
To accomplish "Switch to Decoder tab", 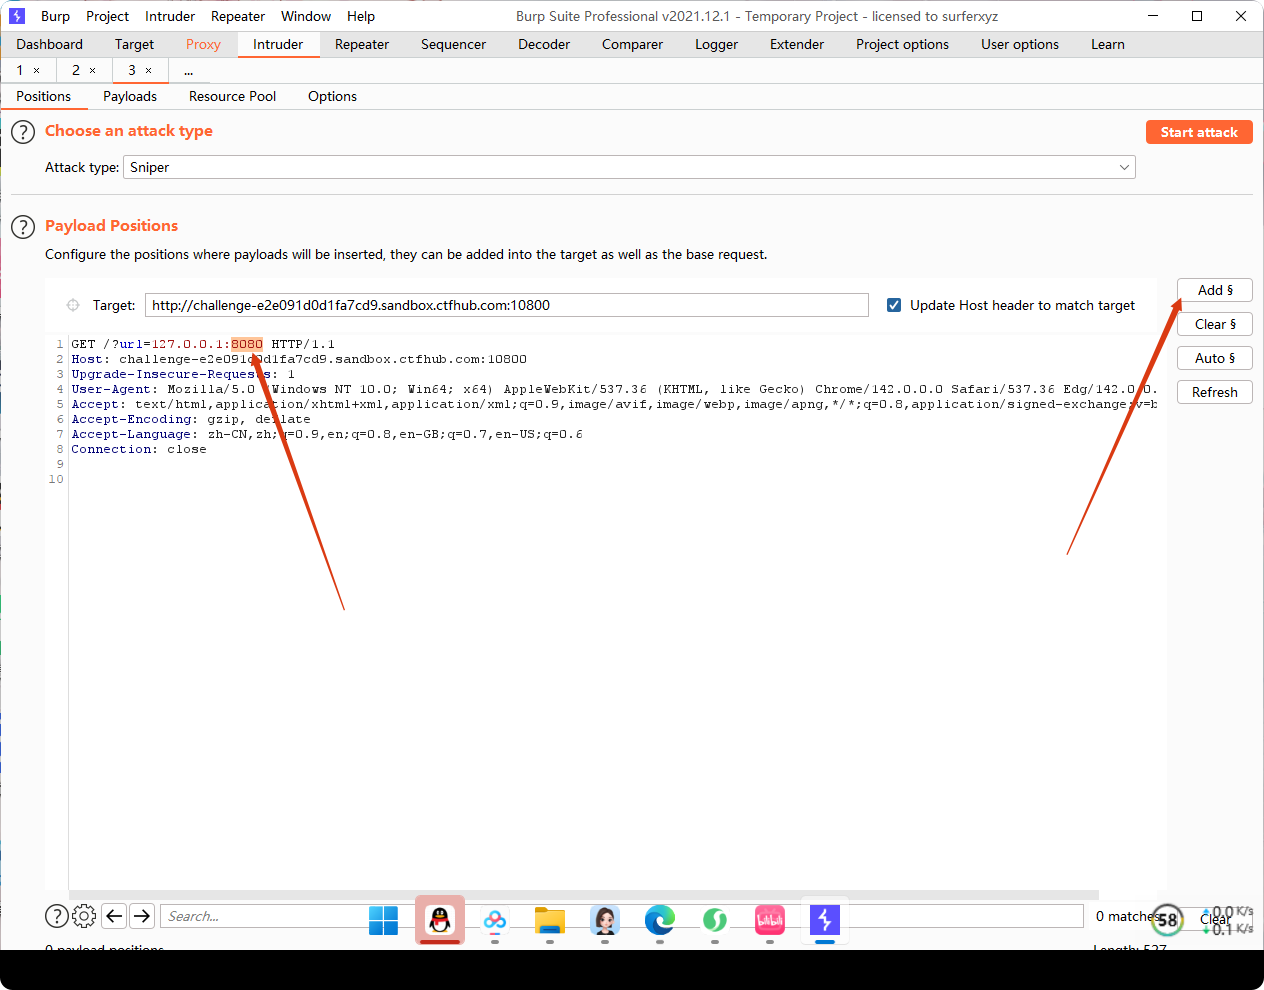I will [x=544, y=44].
